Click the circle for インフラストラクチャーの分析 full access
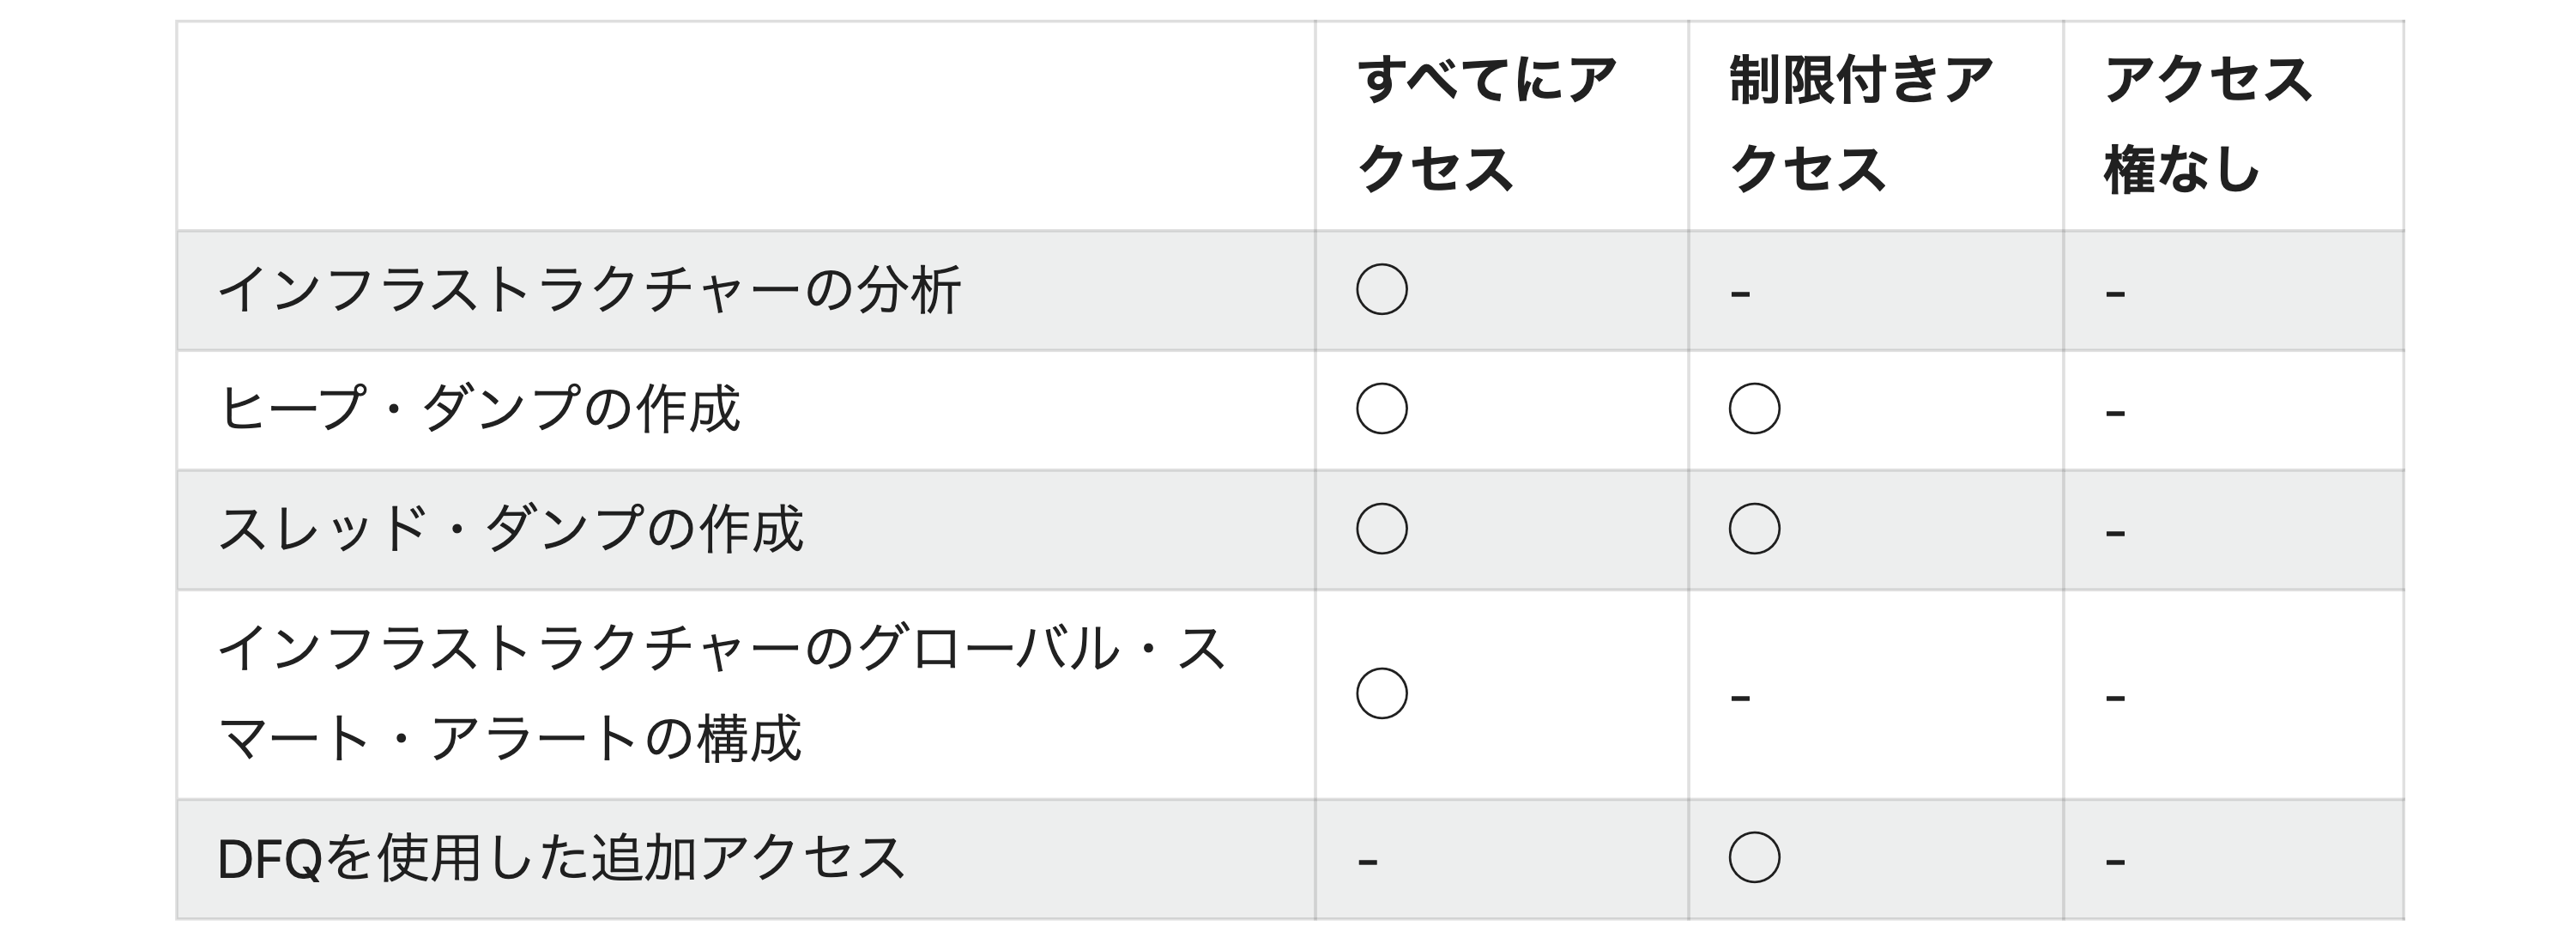The image size is (2576, 944). [x=1381, y=290]
